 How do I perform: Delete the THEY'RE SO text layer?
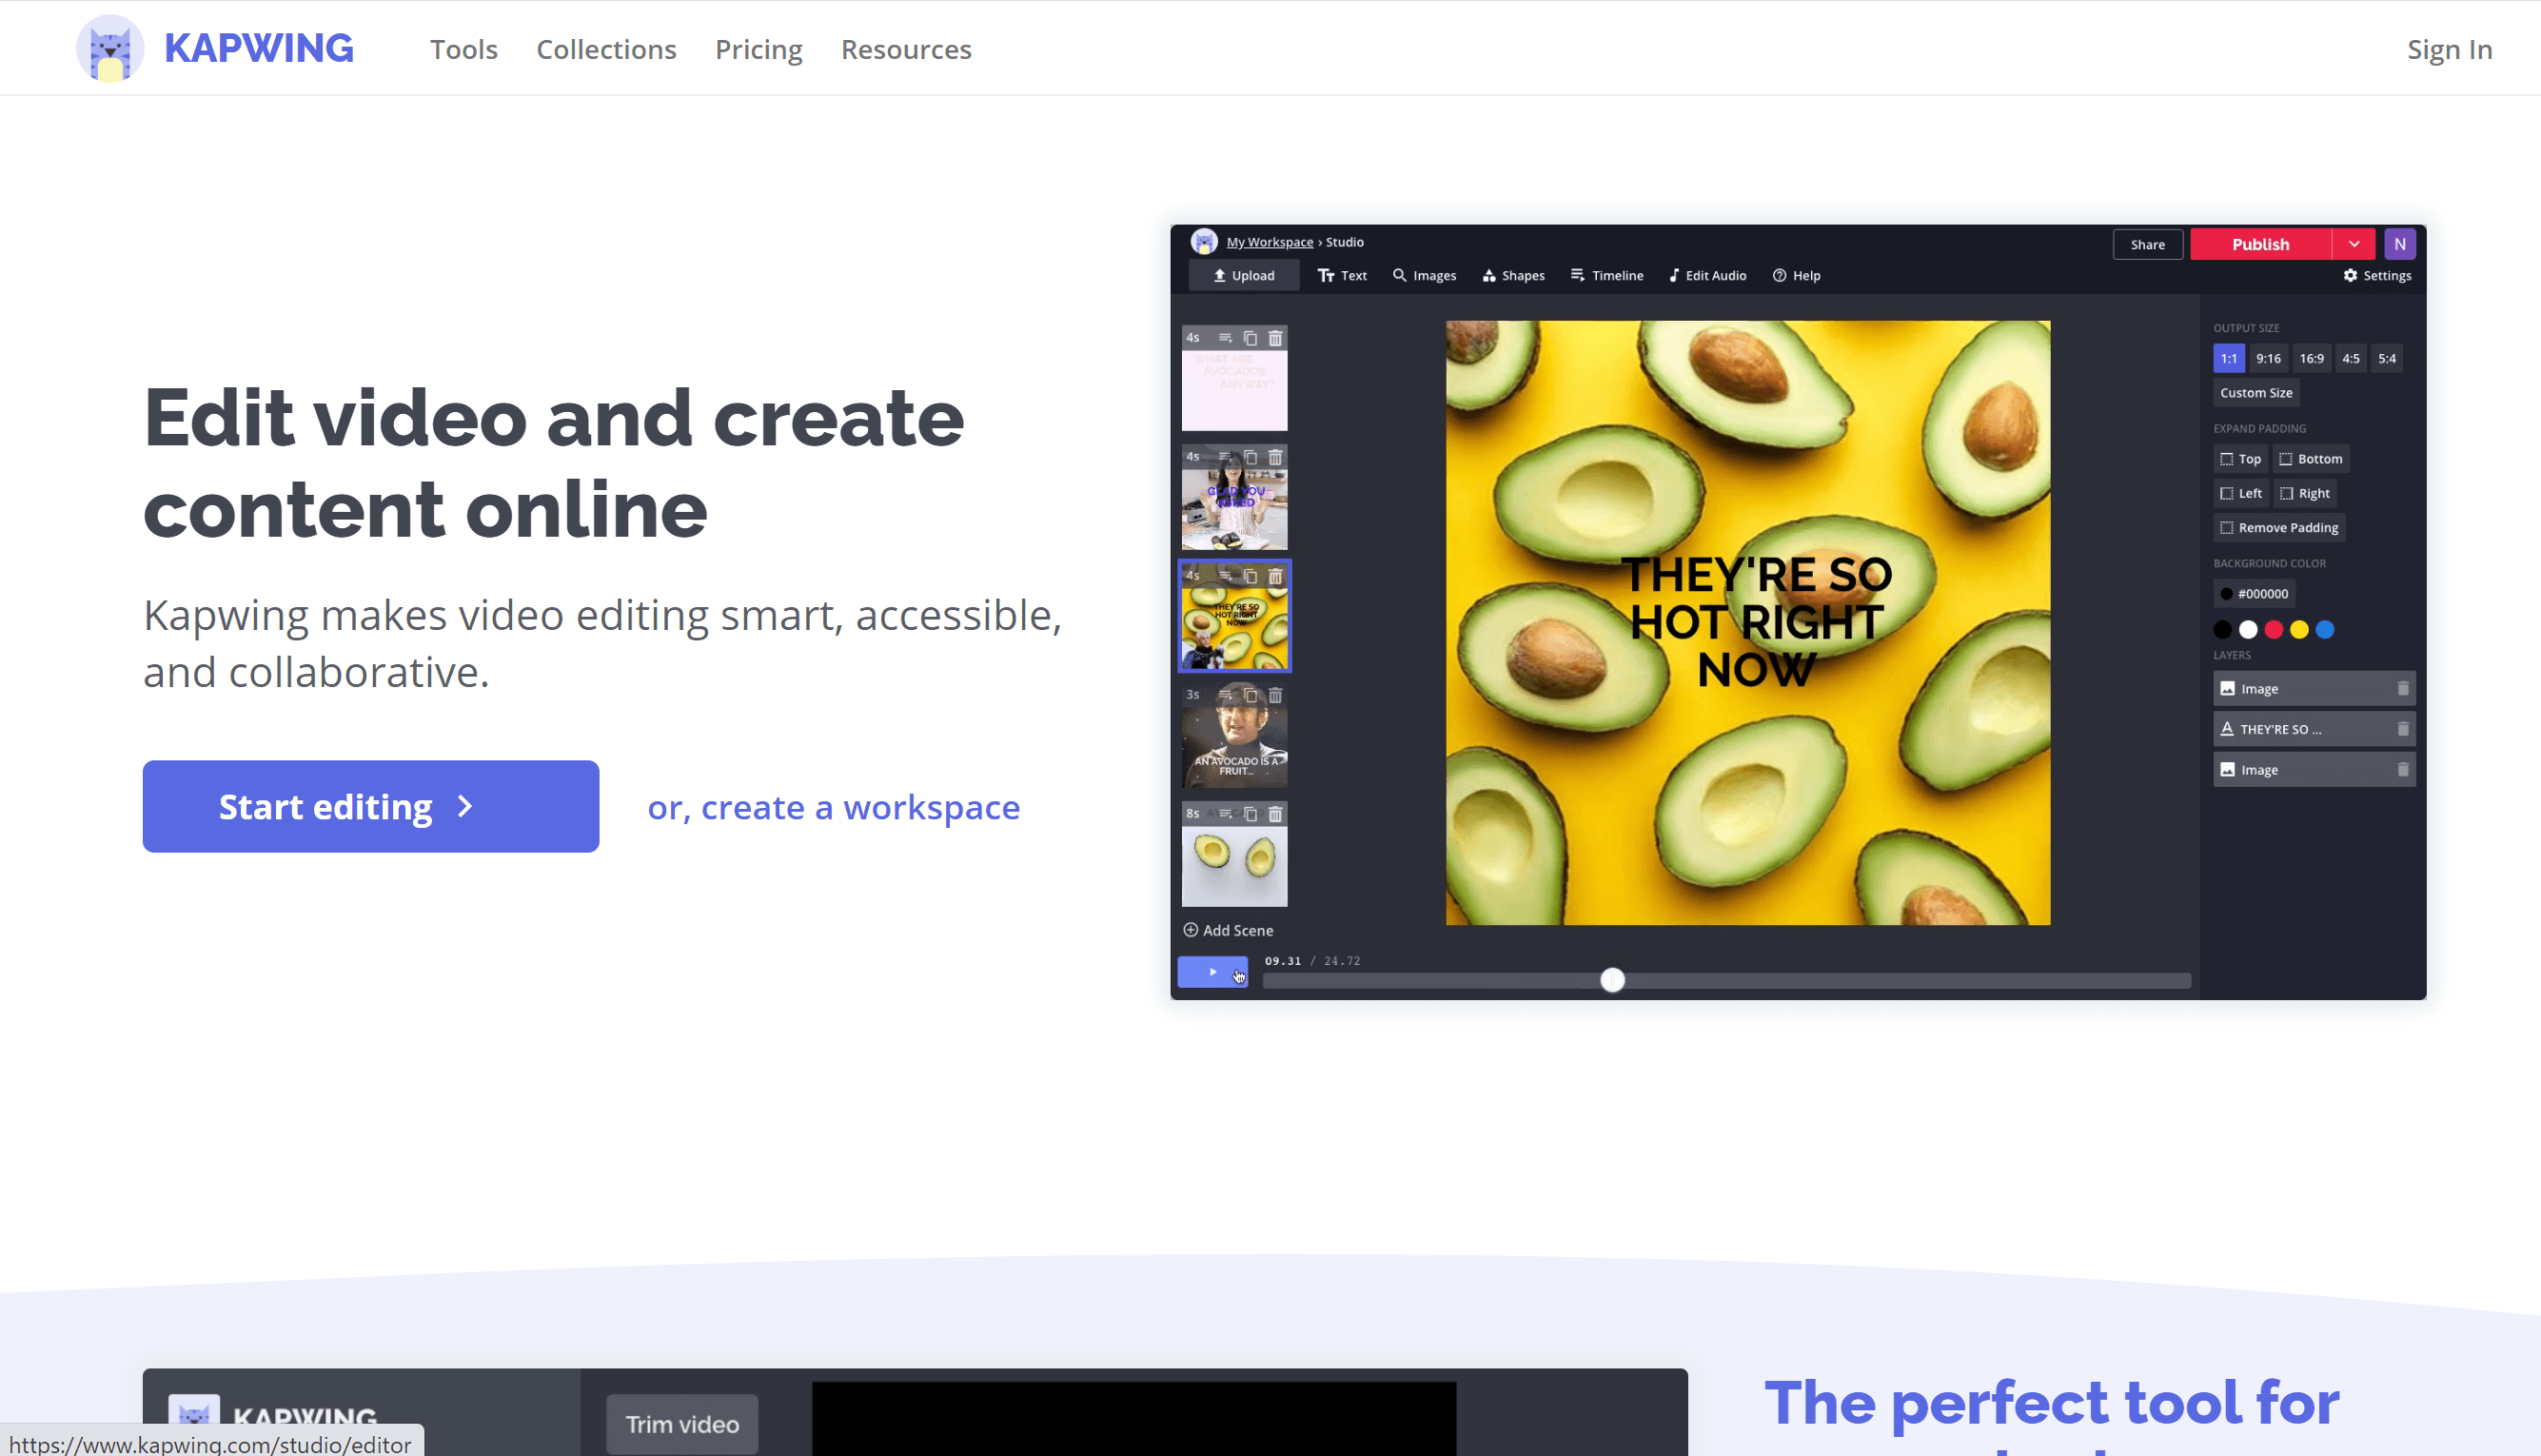coord(2402,729)
